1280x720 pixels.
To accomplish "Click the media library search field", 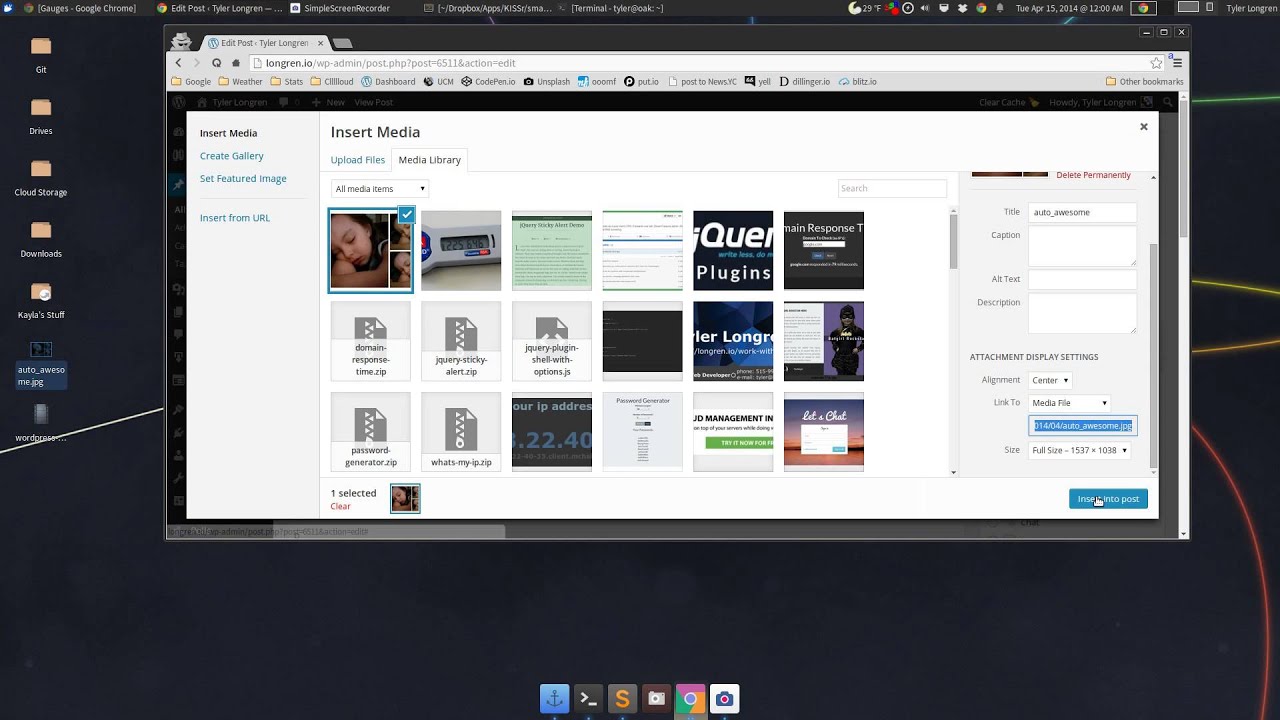I will [892, 188].
